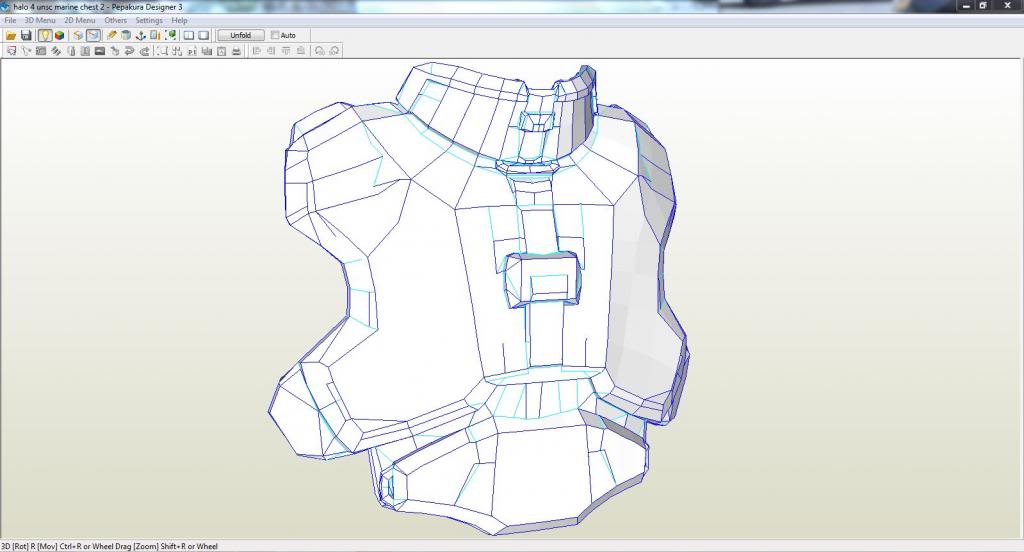Click the third icon-row grid parts tool
1024x552 pixels.
40,51
